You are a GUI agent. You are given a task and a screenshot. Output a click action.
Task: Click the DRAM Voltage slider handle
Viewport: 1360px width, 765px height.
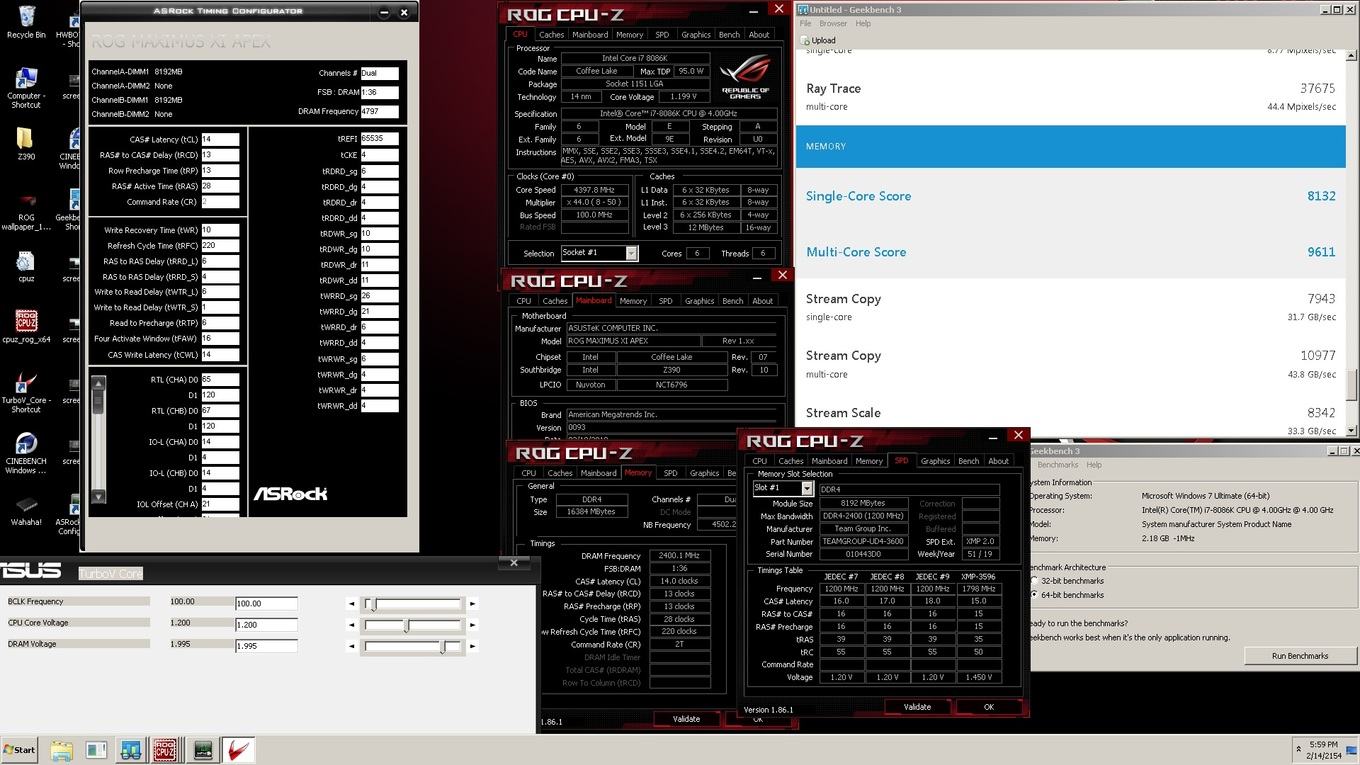pyautogui.click(x=442, y=646)
